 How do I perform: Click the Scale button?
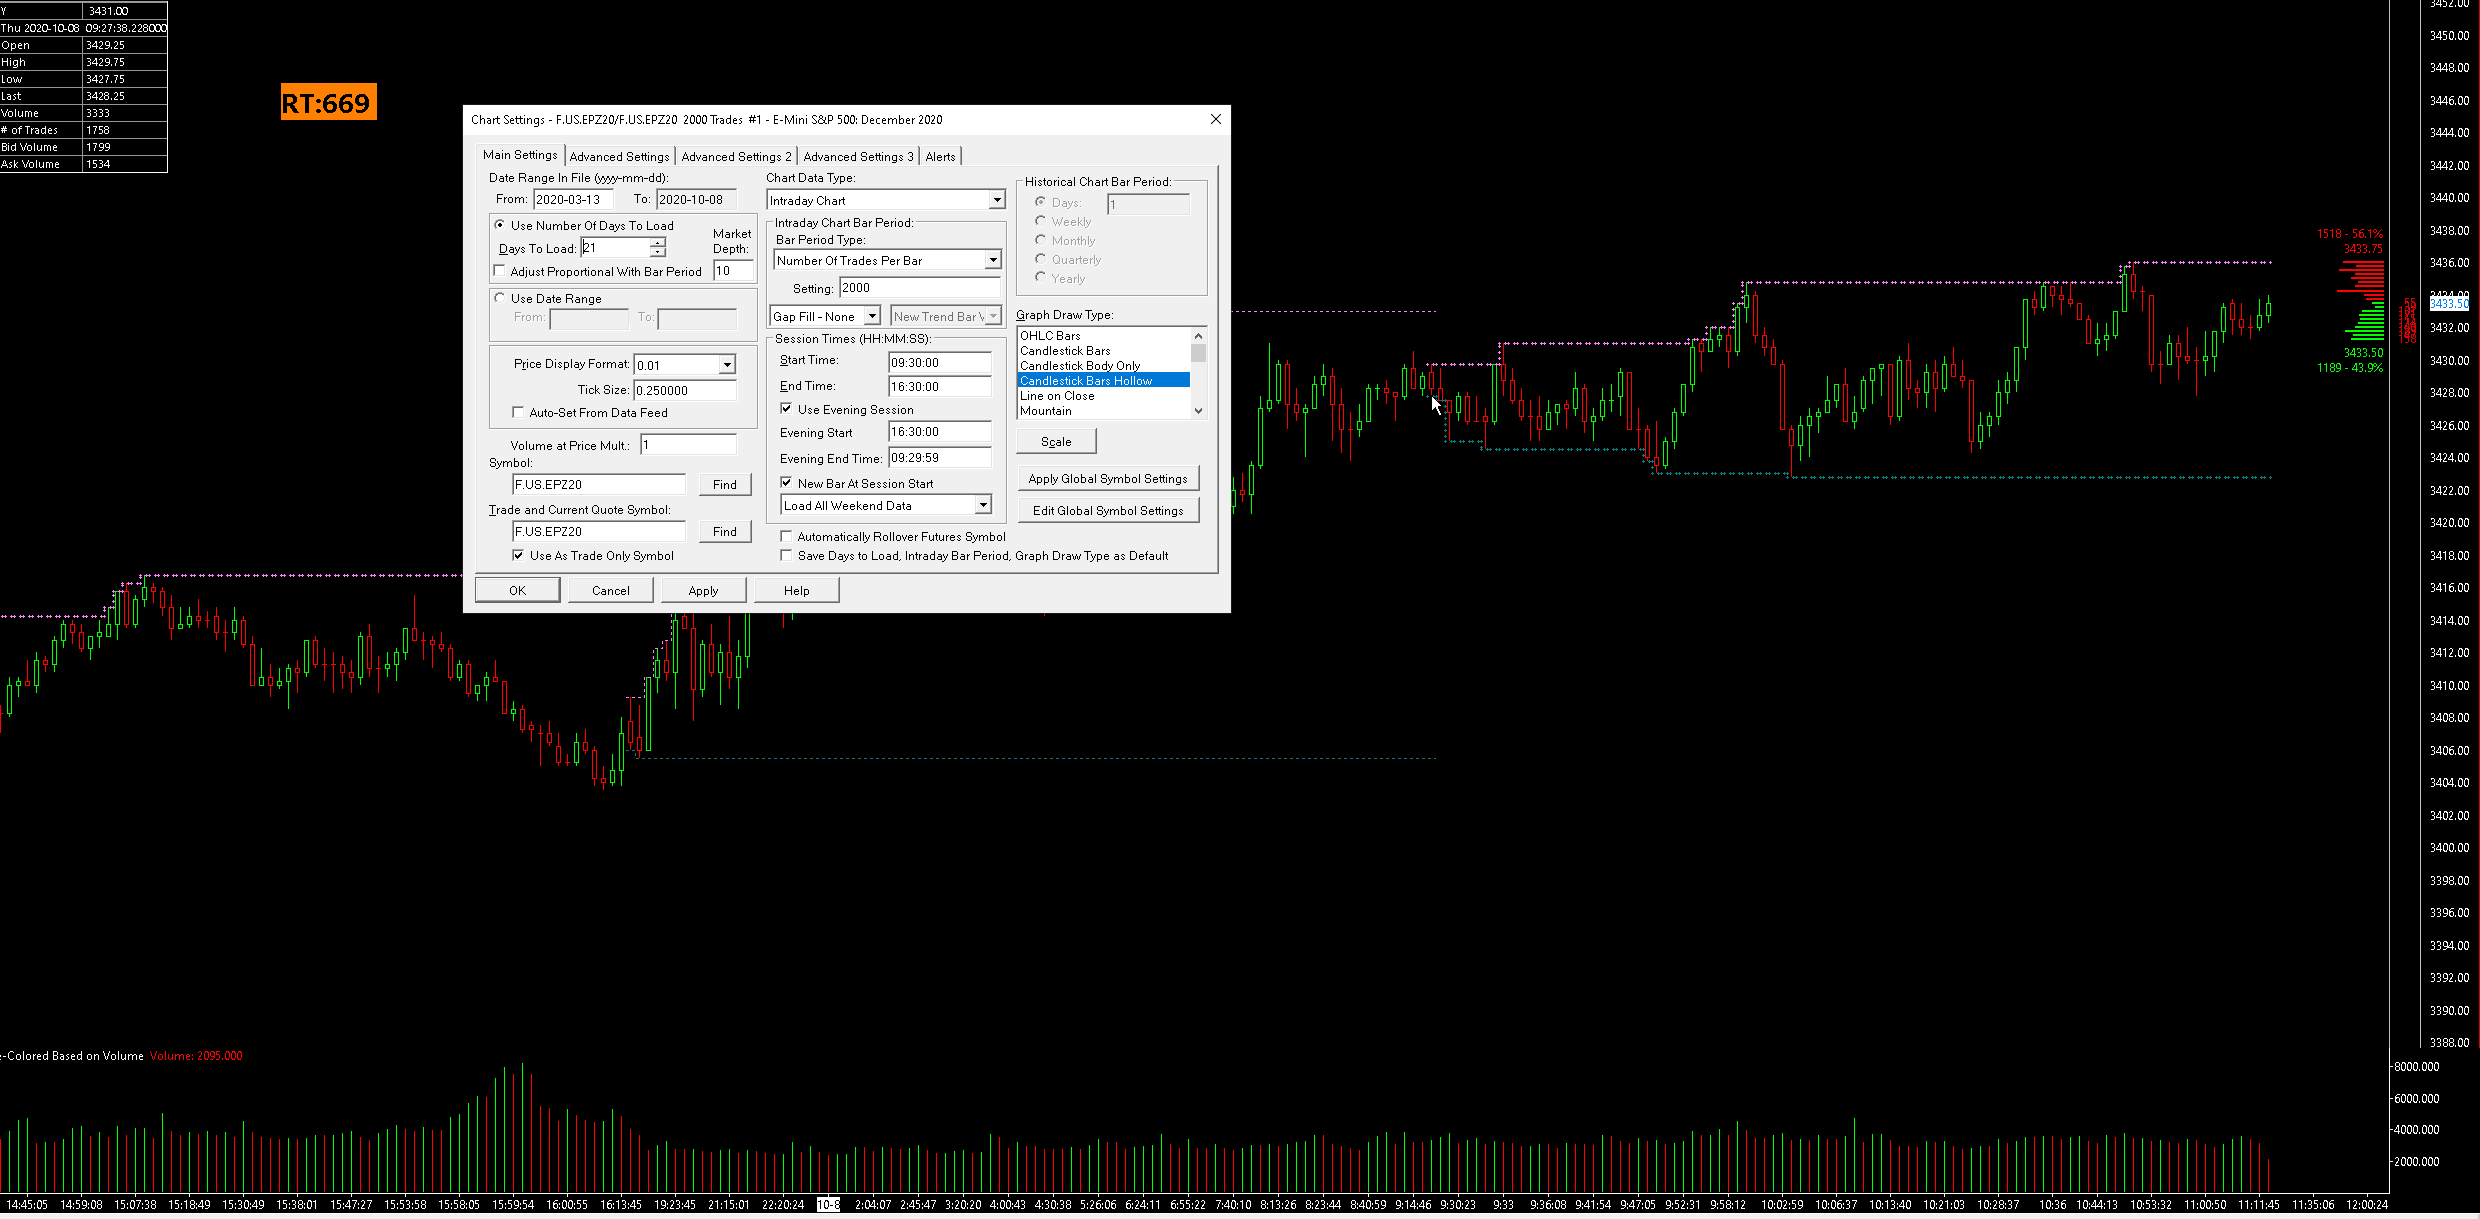[1056, 441]
